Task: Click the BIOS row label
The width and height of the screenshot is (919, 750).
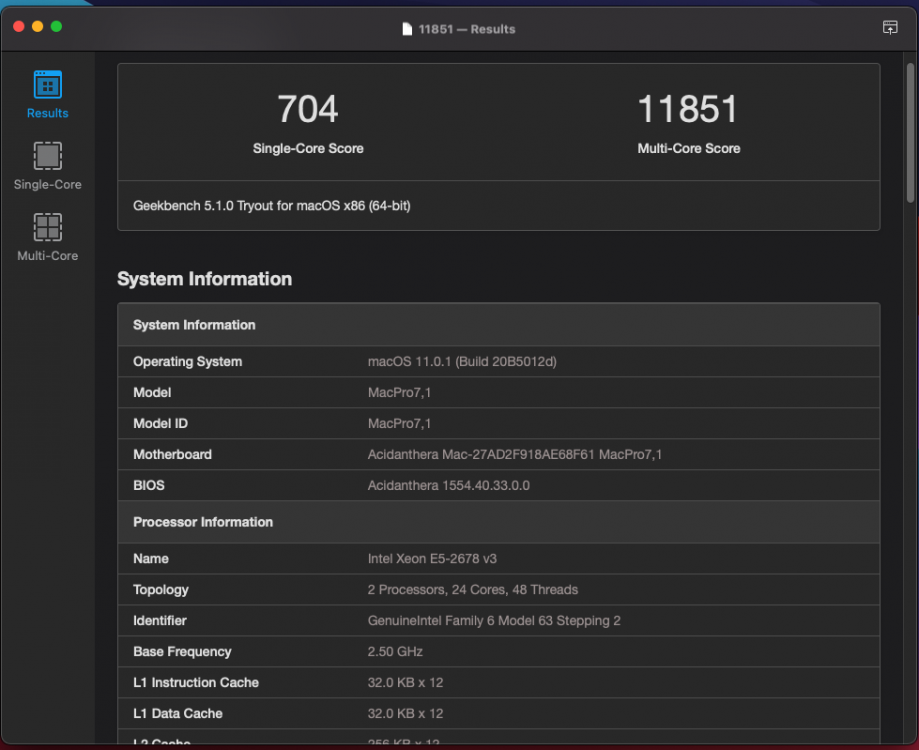Action: click(149, 485)
